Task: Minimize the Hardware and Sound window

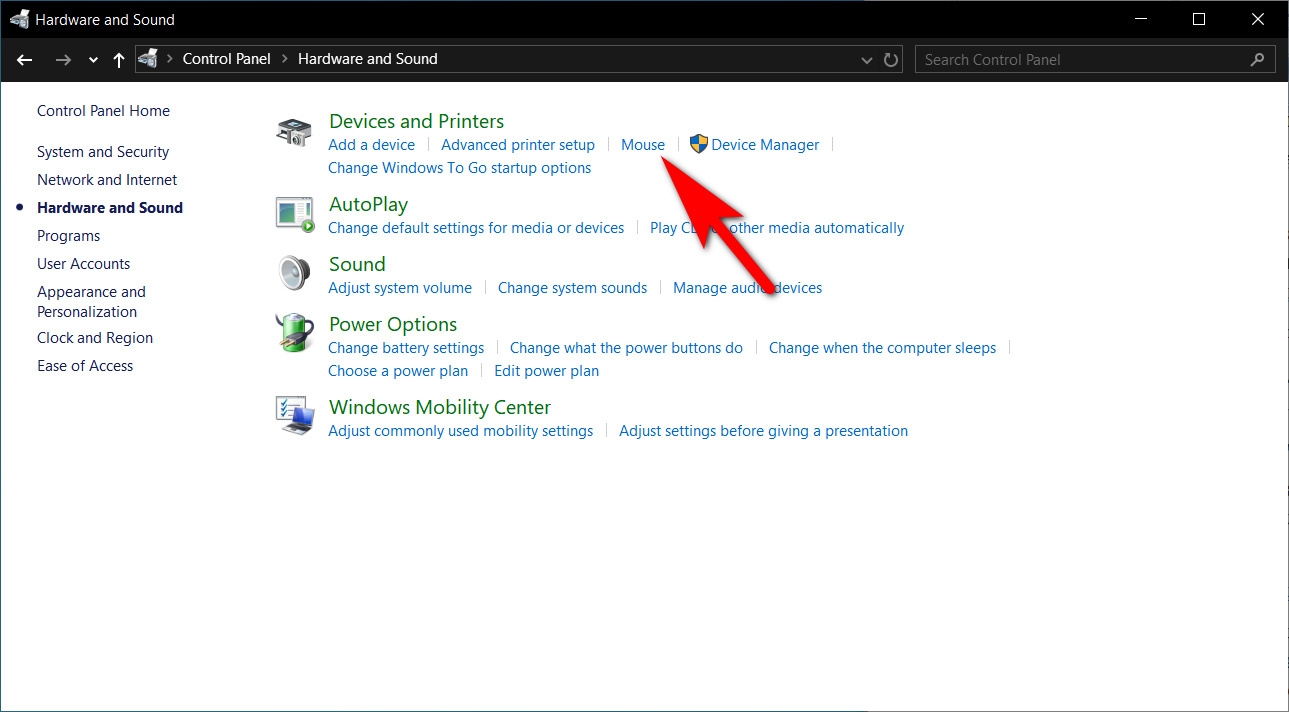Action: click(1141, 19)
